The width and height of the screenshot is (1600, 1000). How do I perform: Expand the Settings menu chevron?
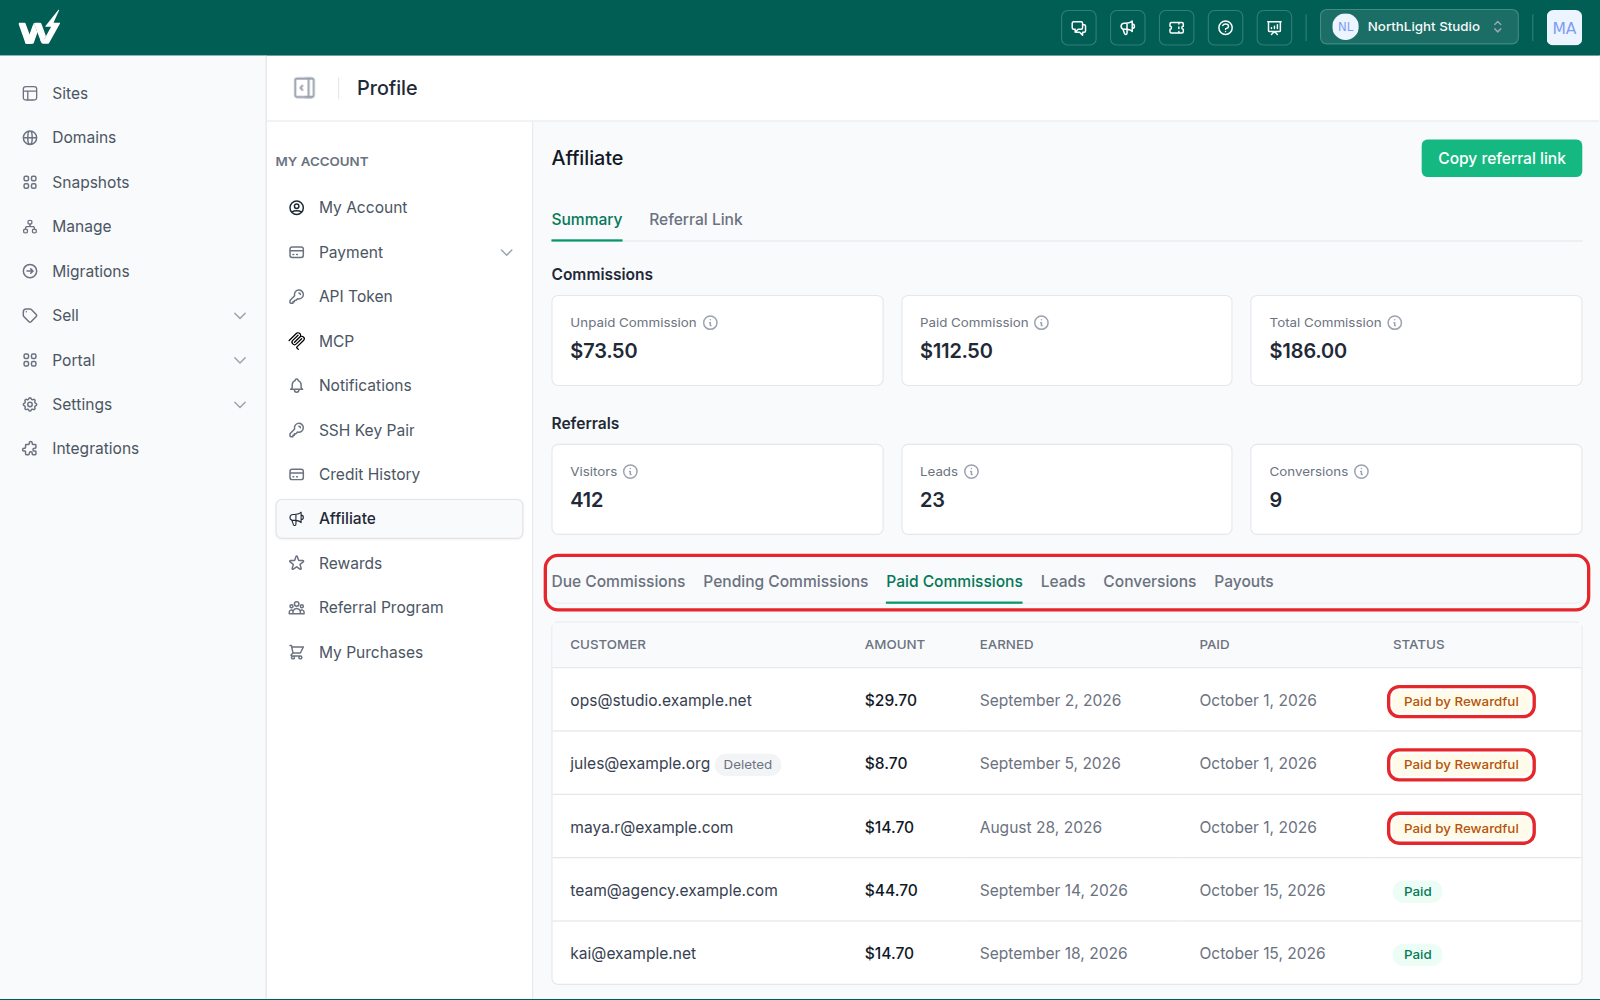pos(240,405)
